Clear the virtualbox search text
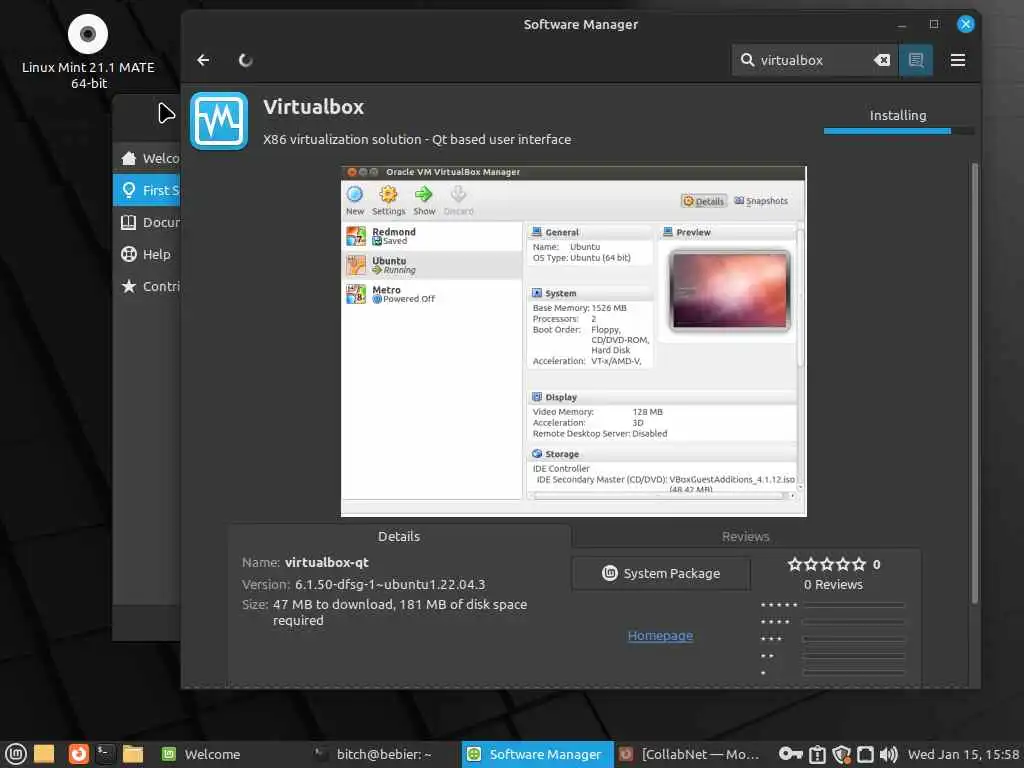The height and width of the screenshot is (768, 1024). point(882,60)
